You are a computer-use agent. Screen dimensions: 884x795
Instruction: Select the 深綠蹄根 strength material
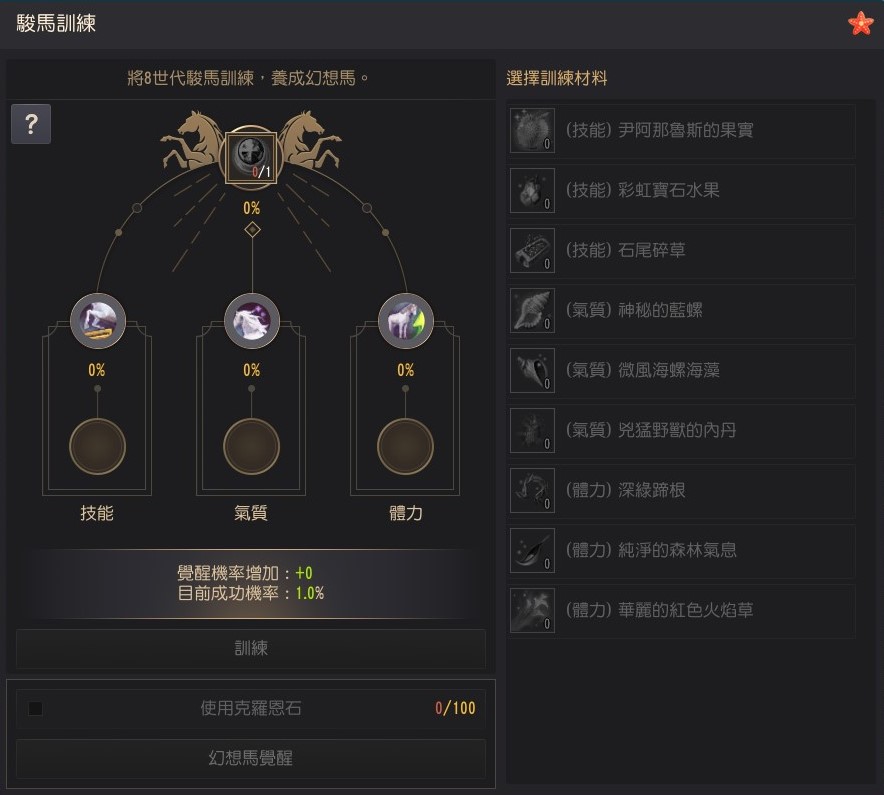coord(682,491)
